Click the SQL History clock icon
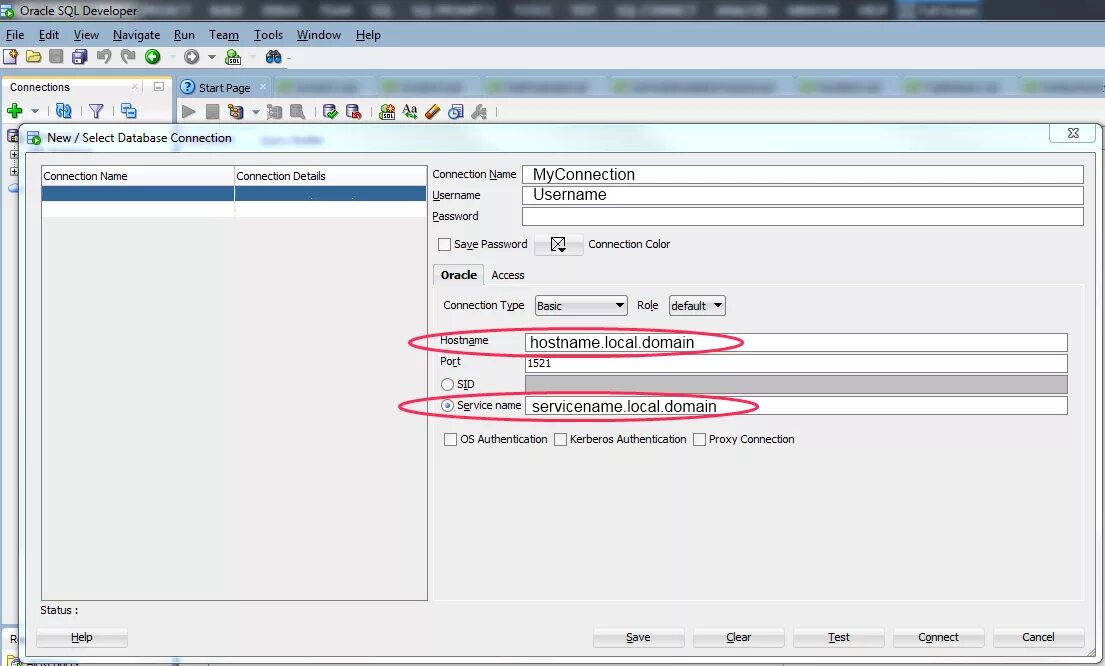This screenshot has width=1105, height=666. coord(456,111)
